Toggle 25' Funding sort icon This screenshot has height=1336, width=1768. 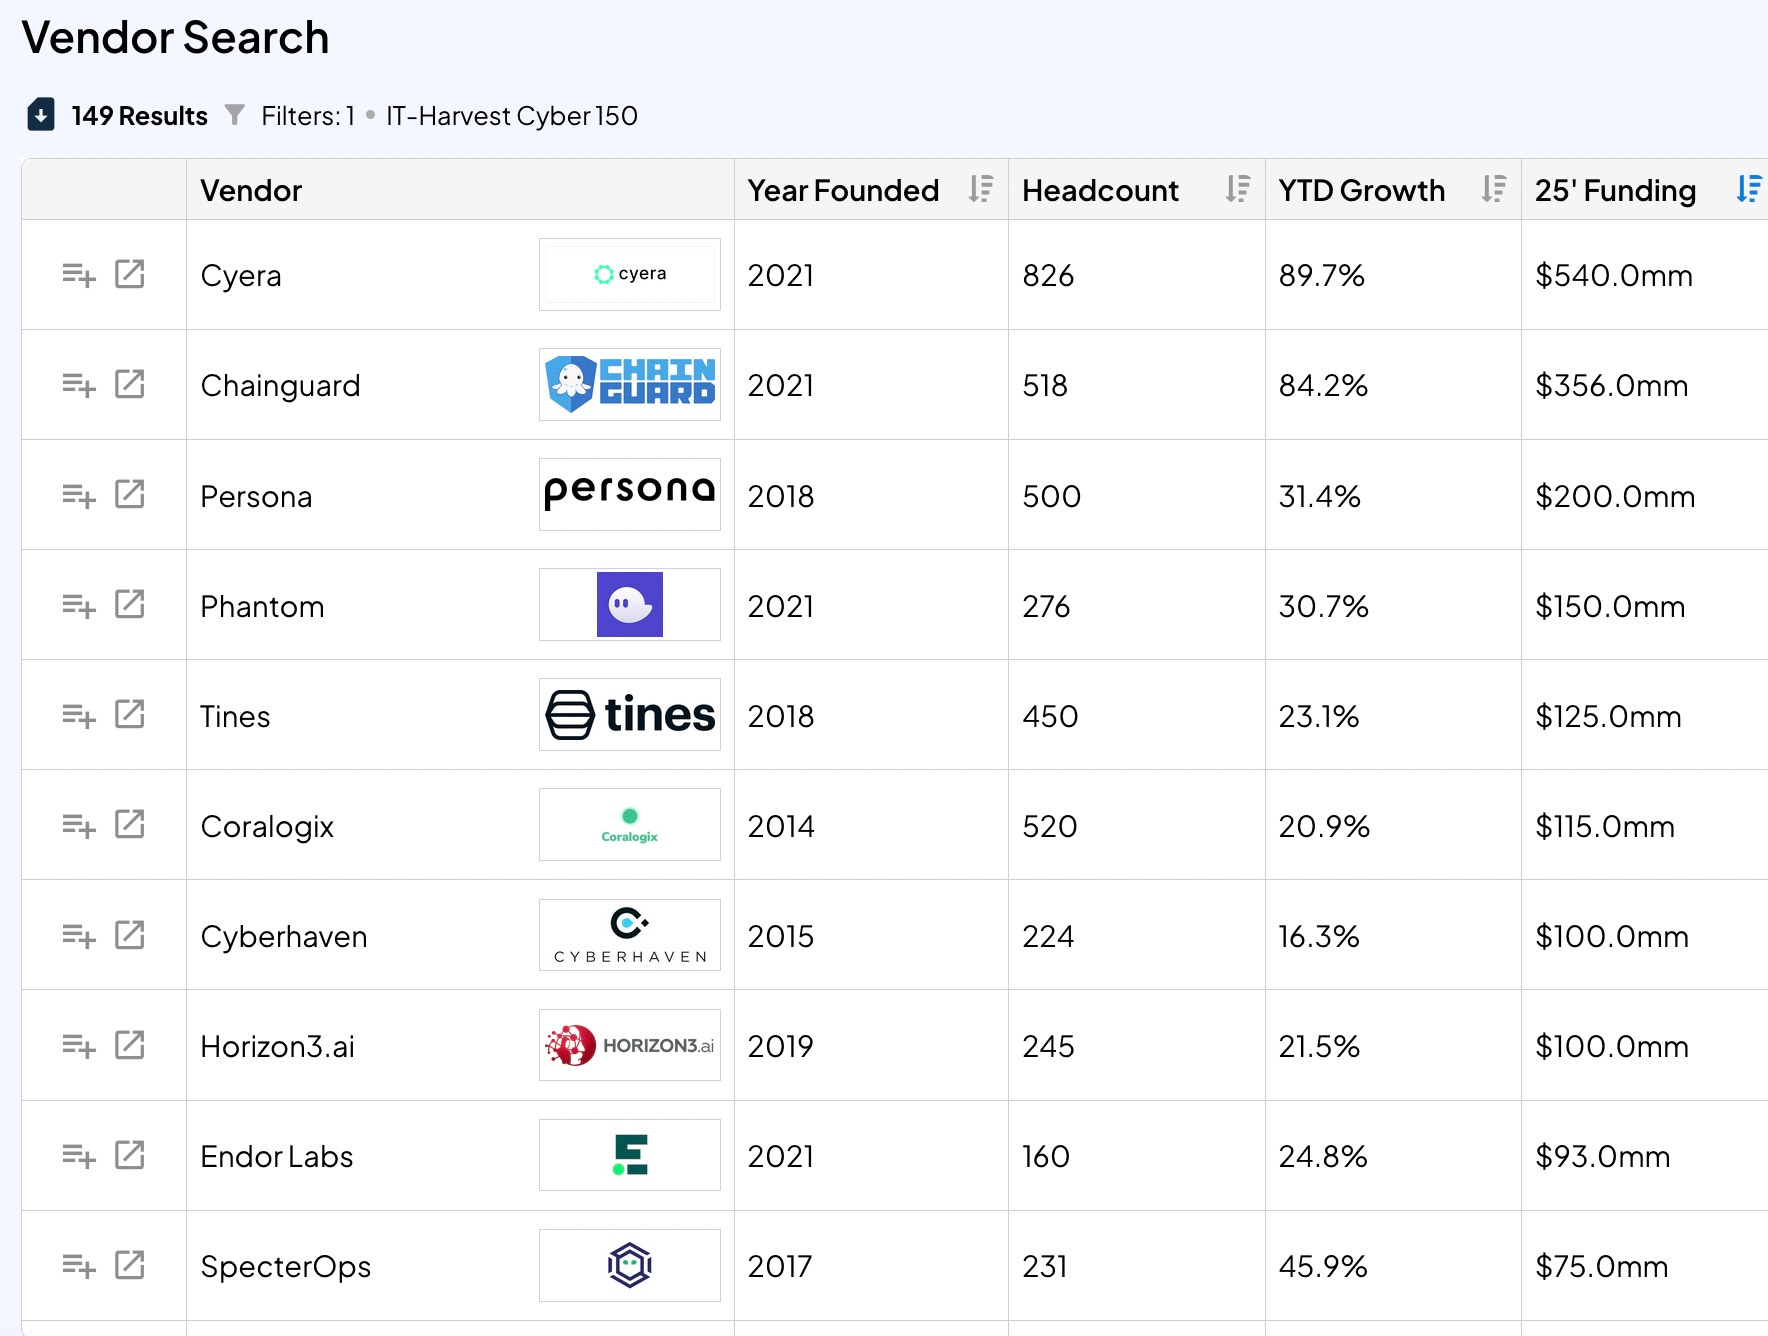pyautogui.click(x=1749, y=189)
